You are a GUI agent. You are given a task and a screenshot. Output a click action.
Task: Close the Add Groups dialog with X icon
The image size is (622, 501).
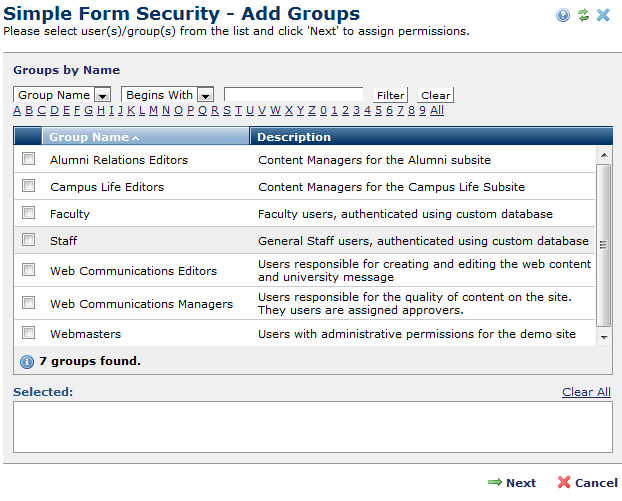(603, 15)
